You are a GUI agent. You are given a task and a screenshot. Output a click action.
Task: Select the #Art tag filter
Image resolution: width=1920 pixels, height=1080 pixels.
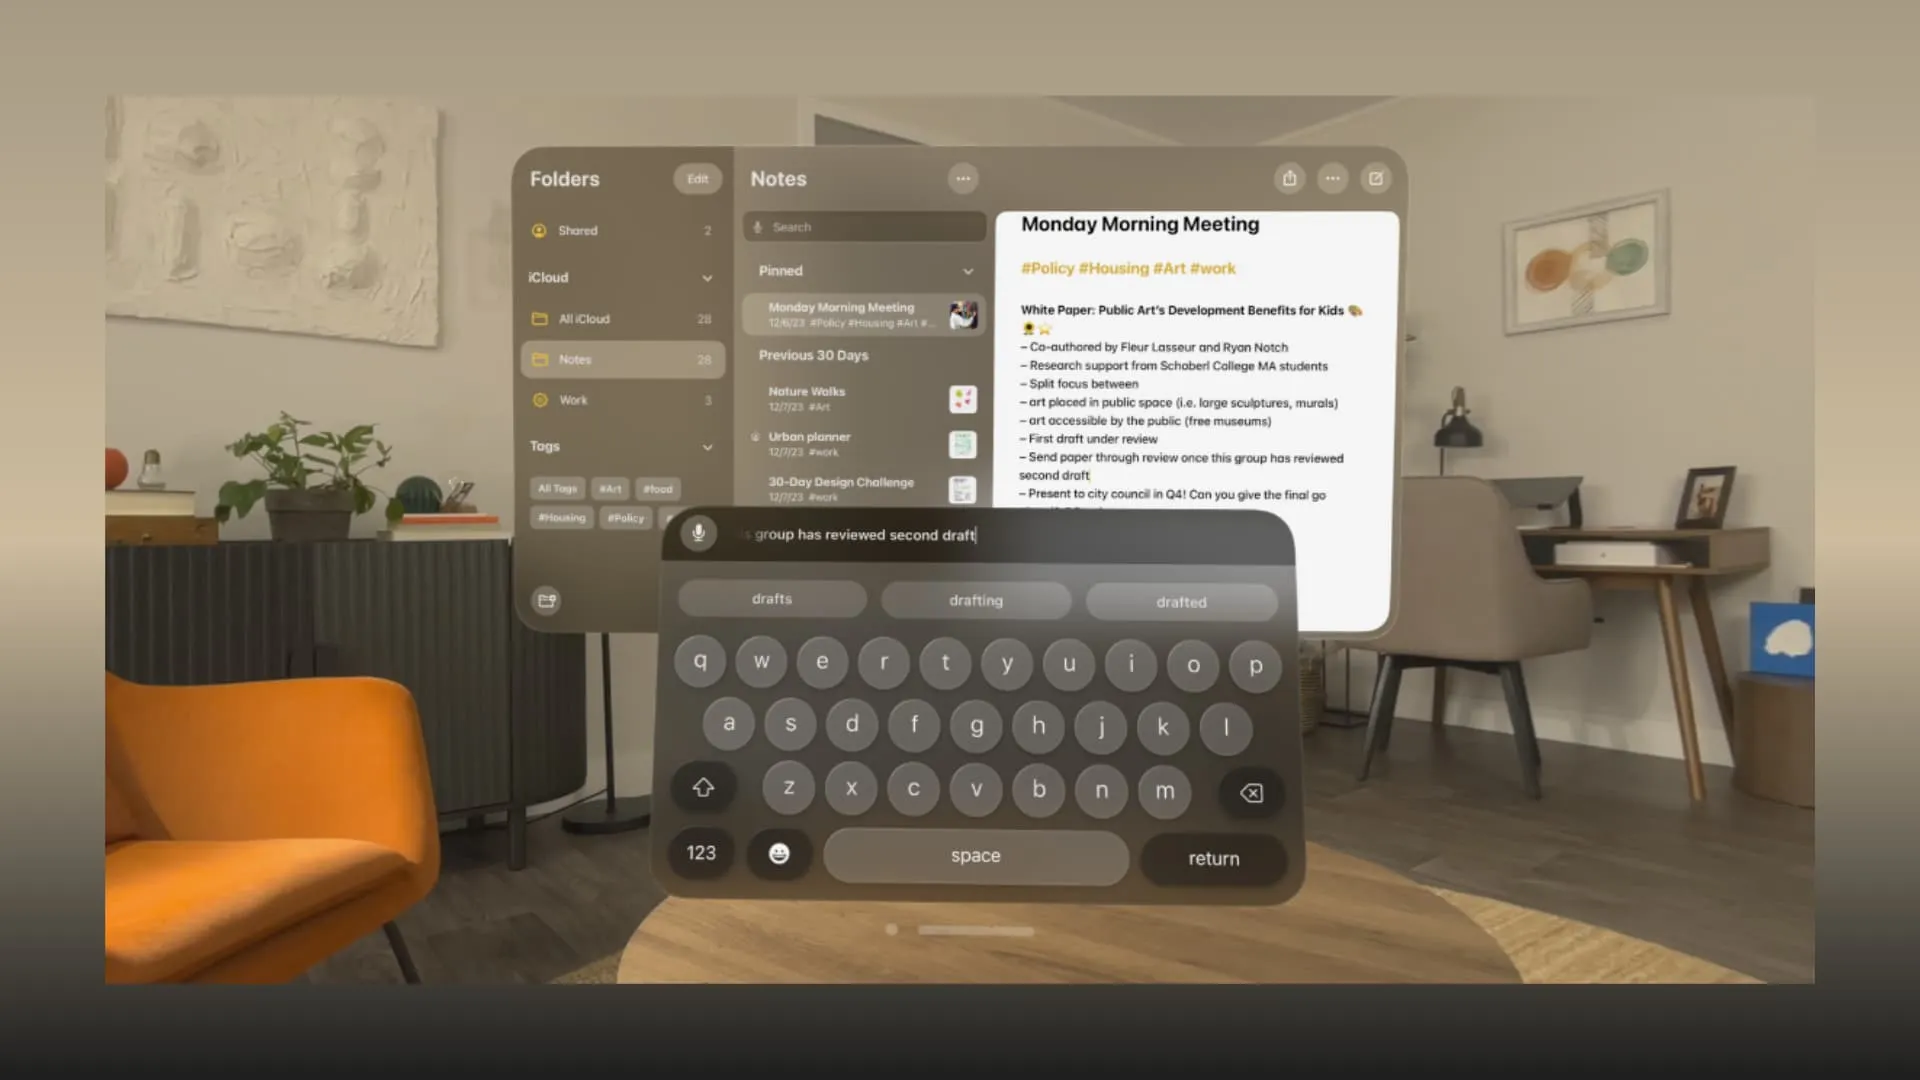(x=609, y=488)
